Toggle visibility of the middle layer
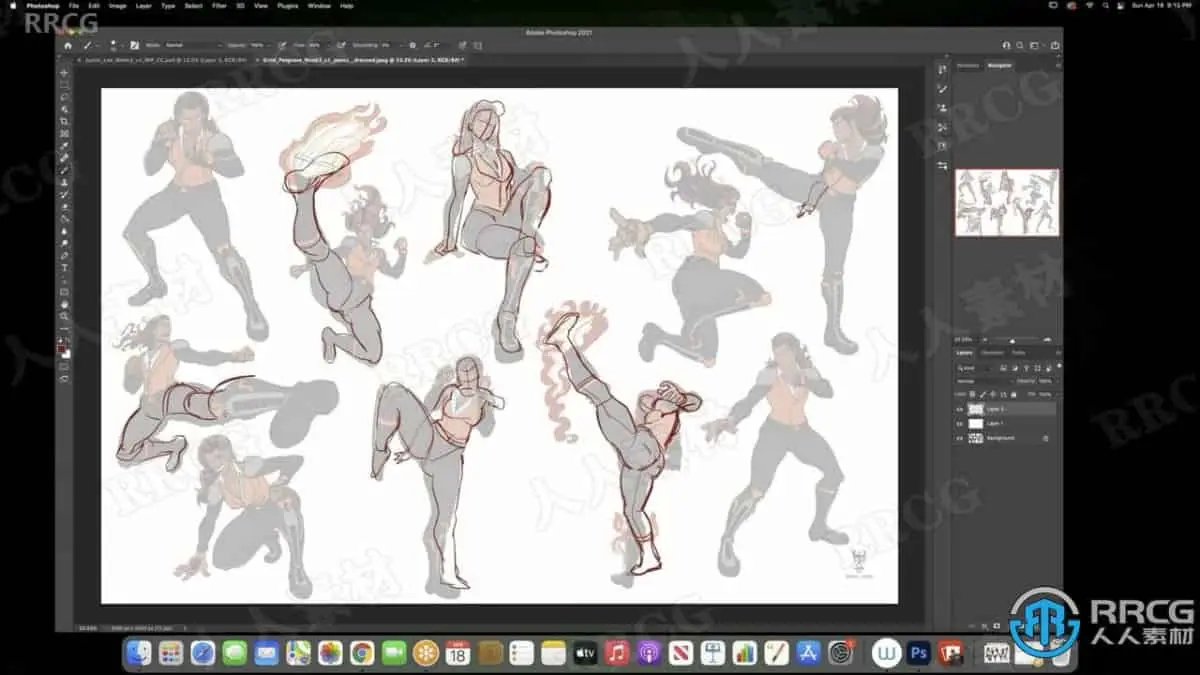Viewport: 1200px width, 675px height. (960, 424)
